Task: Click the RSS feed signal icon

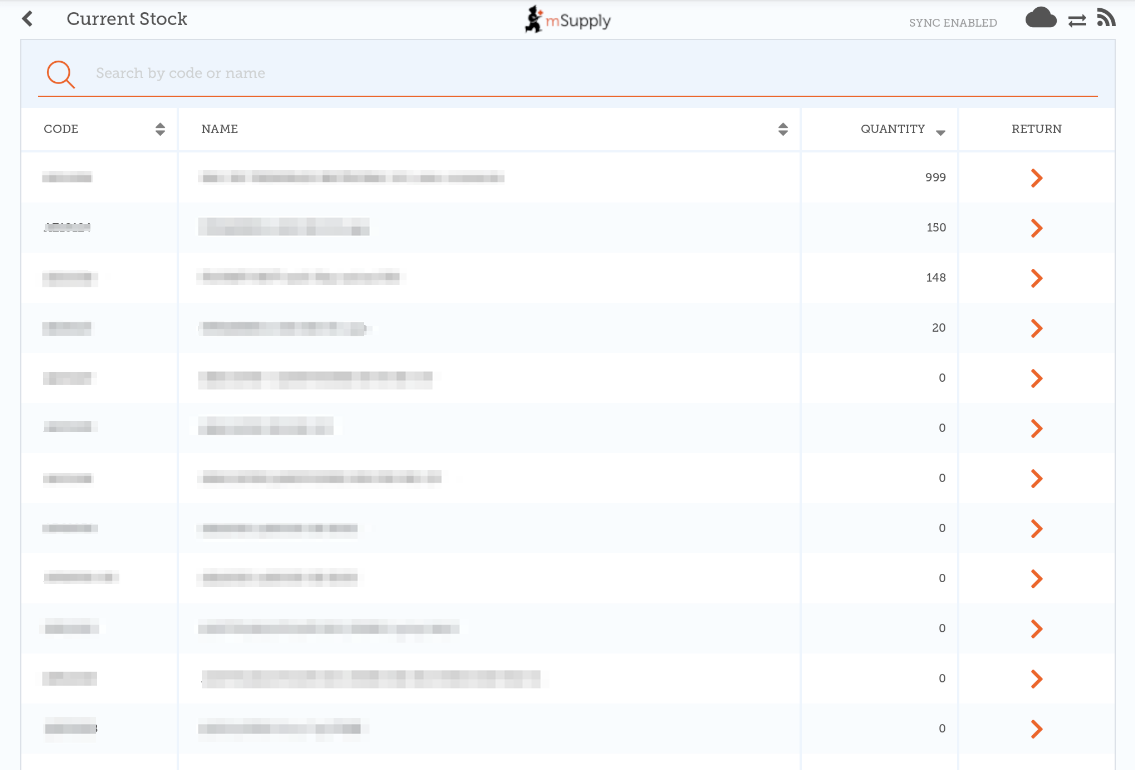Action: (x=1106, y=18)
